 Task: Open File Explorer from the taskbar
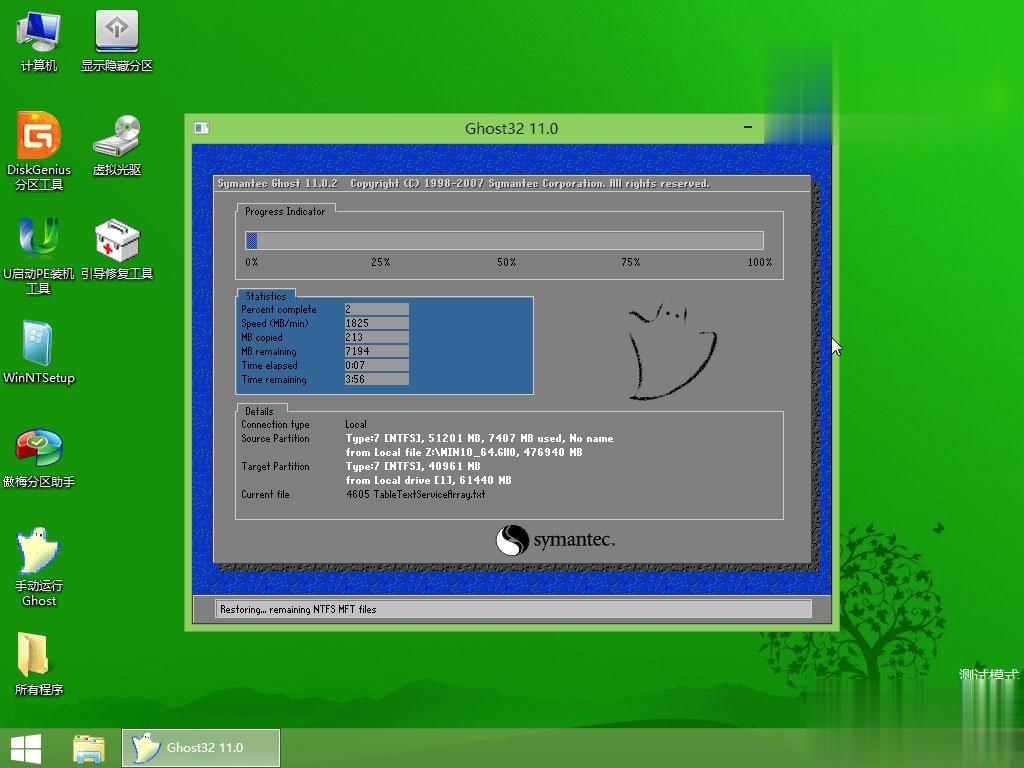coord(88,747)
